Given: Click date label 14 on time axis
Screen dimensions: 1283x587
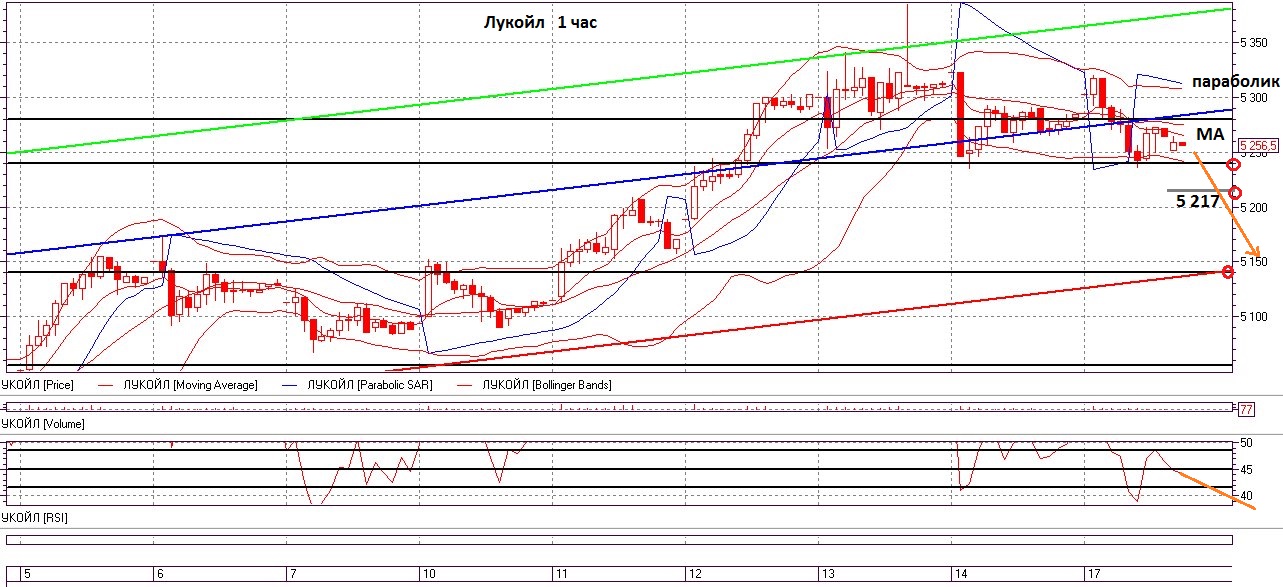Looking at the screenshot, I should 960,574.
